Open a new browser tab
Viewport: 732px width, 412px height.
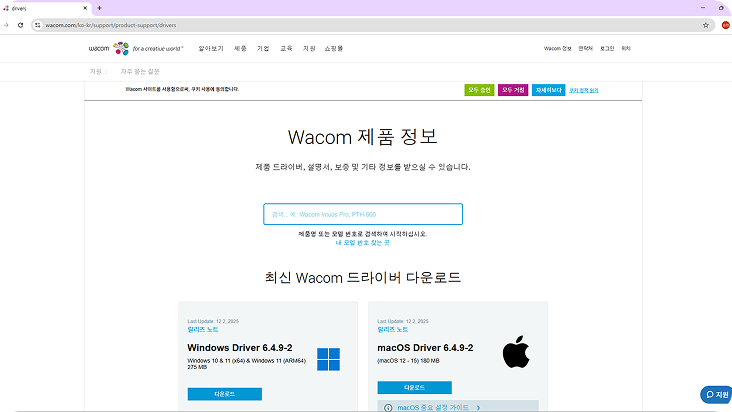point(99,8)
